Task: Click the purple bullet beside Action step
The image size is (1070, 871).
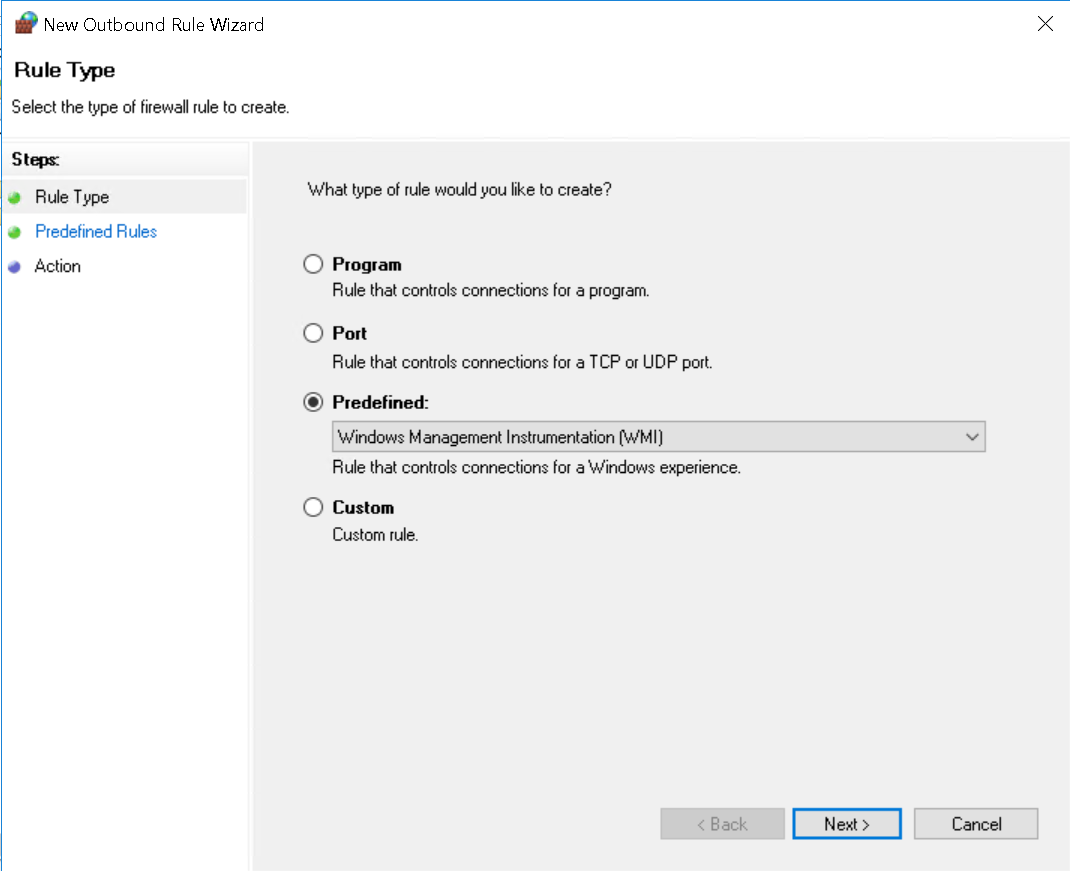Action: [14, 267]
